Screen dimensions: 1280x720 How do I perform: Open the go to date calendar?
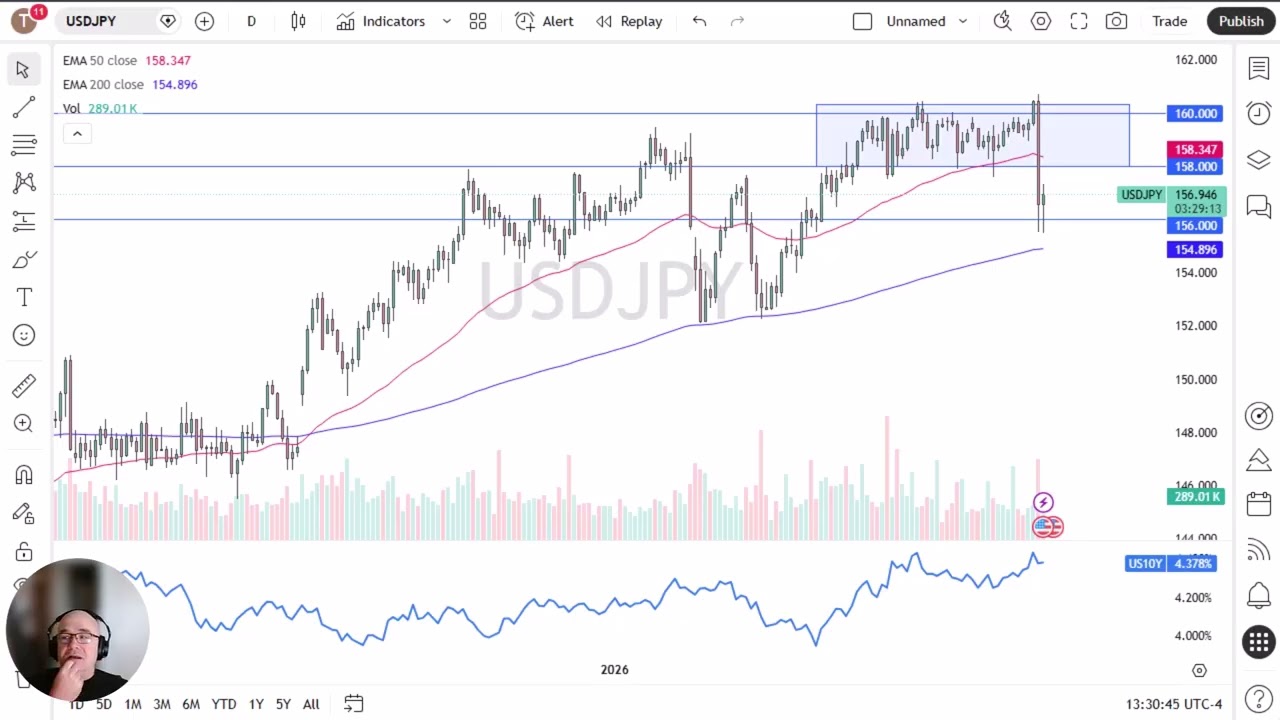tap(353, 704)
